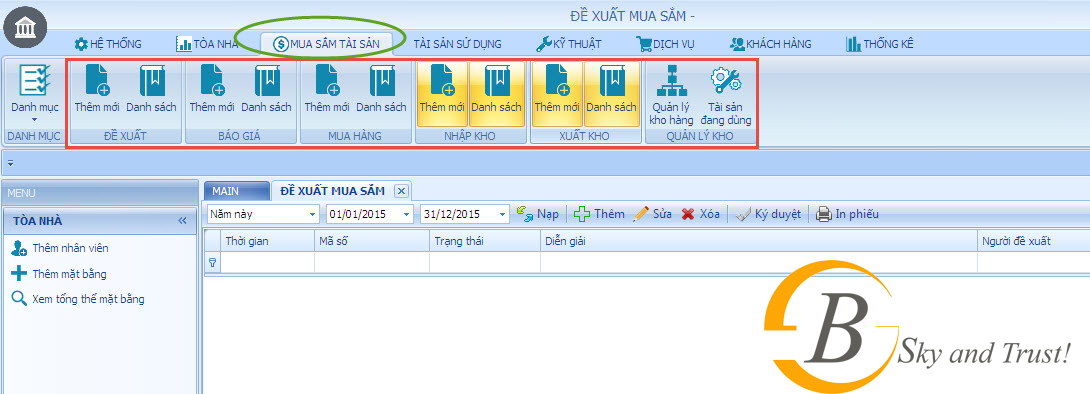
Task: Click filter cell under Mã số
Action: 372,263
